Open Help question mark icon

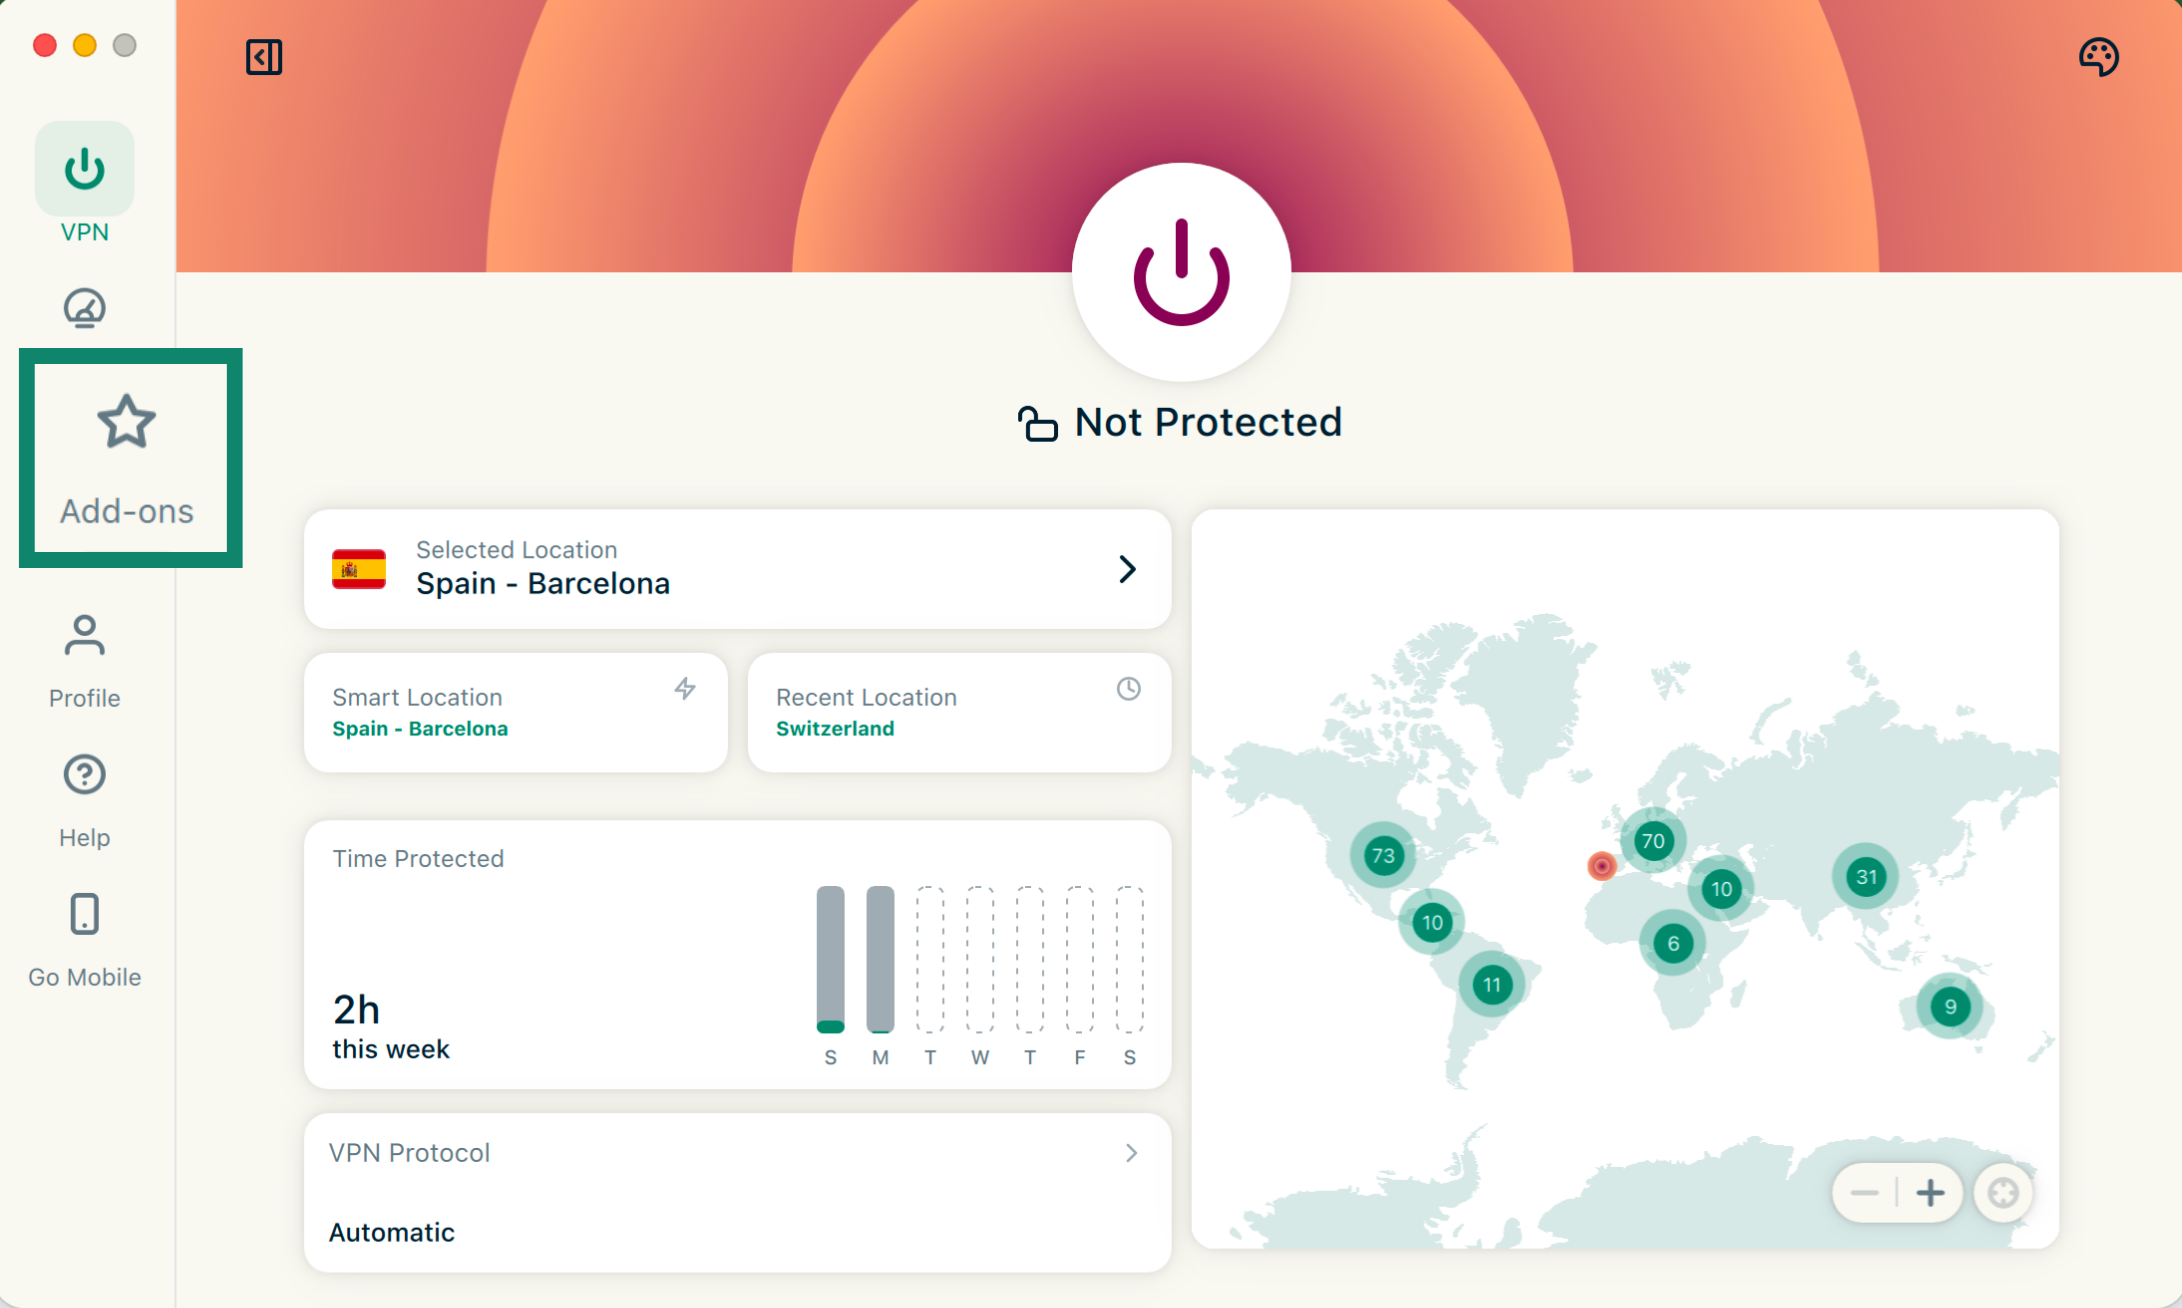85,775
